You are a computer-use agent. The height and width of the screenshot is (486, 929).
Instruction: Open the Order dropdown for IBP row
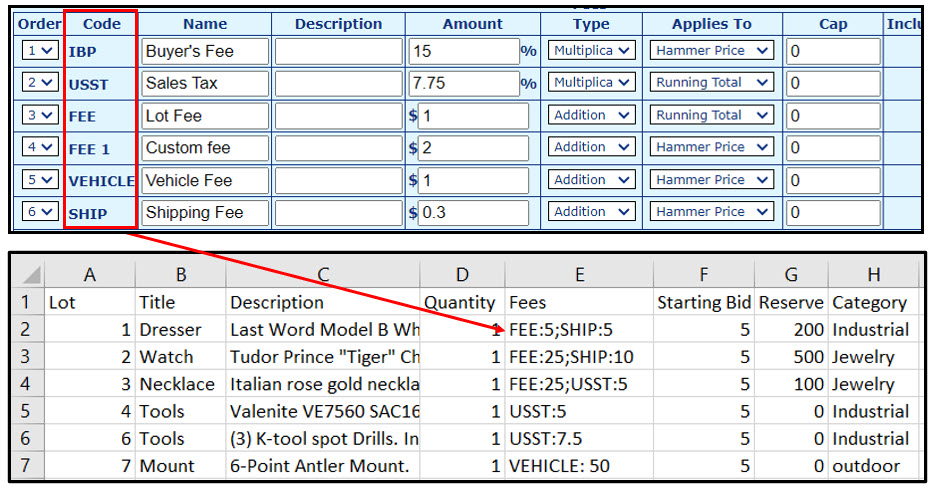point(40,50)
